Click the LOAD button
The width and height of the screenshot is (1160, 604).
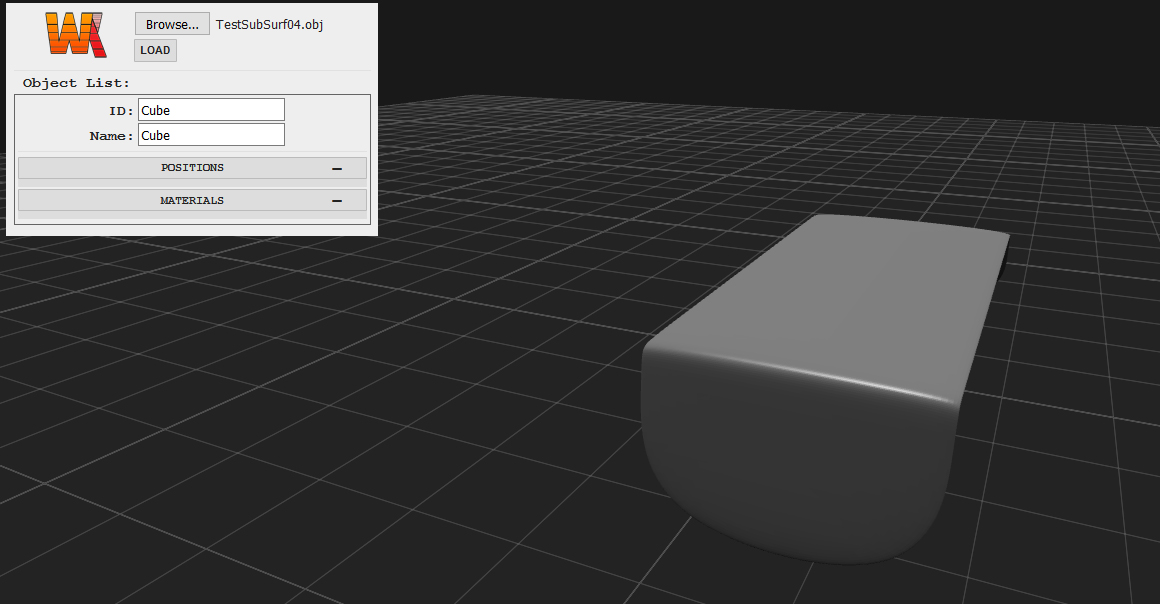(x=155, y=50)
